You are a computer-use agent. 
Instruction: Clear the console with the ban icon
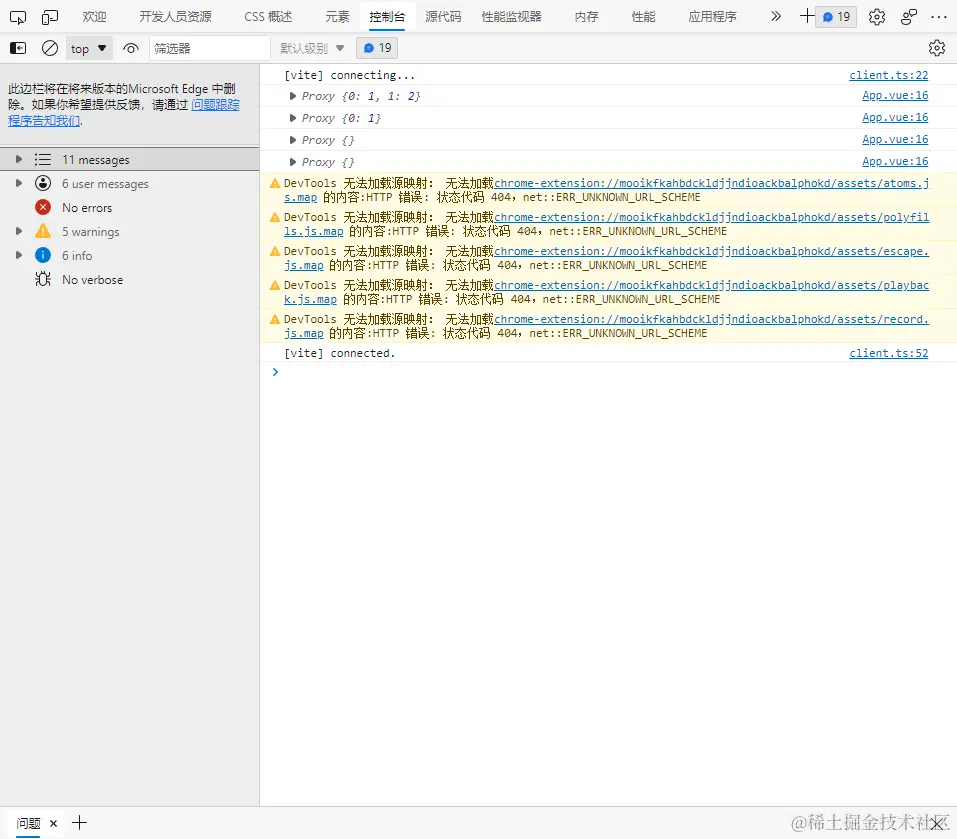49,48
